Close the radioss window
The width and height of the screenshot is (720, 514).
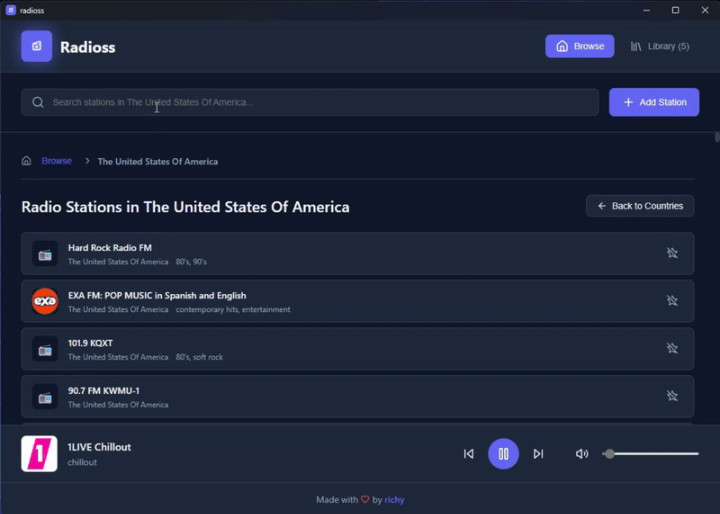coord(705,10)
